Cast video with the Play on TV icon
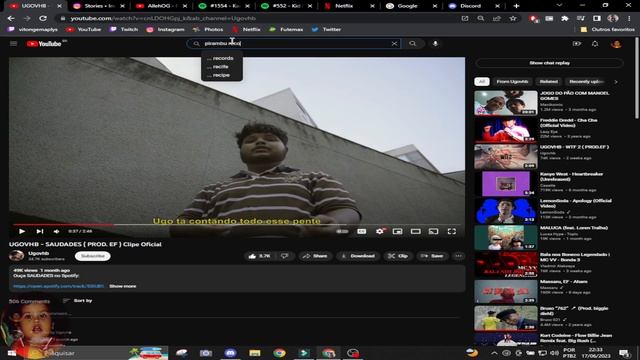Image resolution: width=640 pixels, height=360 pixels. click(433, 231)
